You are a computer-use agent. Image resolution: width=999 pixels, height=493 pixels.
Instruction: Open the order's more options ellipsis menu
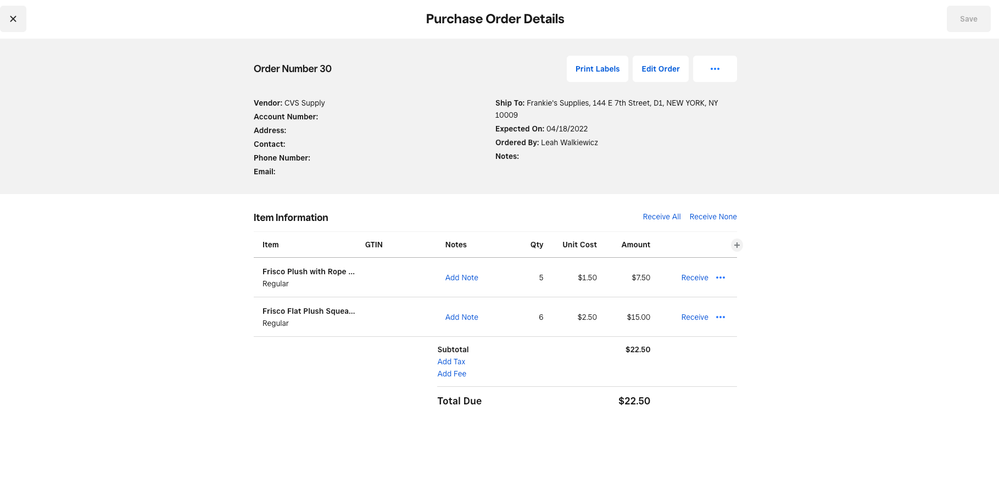pos(714,69)
